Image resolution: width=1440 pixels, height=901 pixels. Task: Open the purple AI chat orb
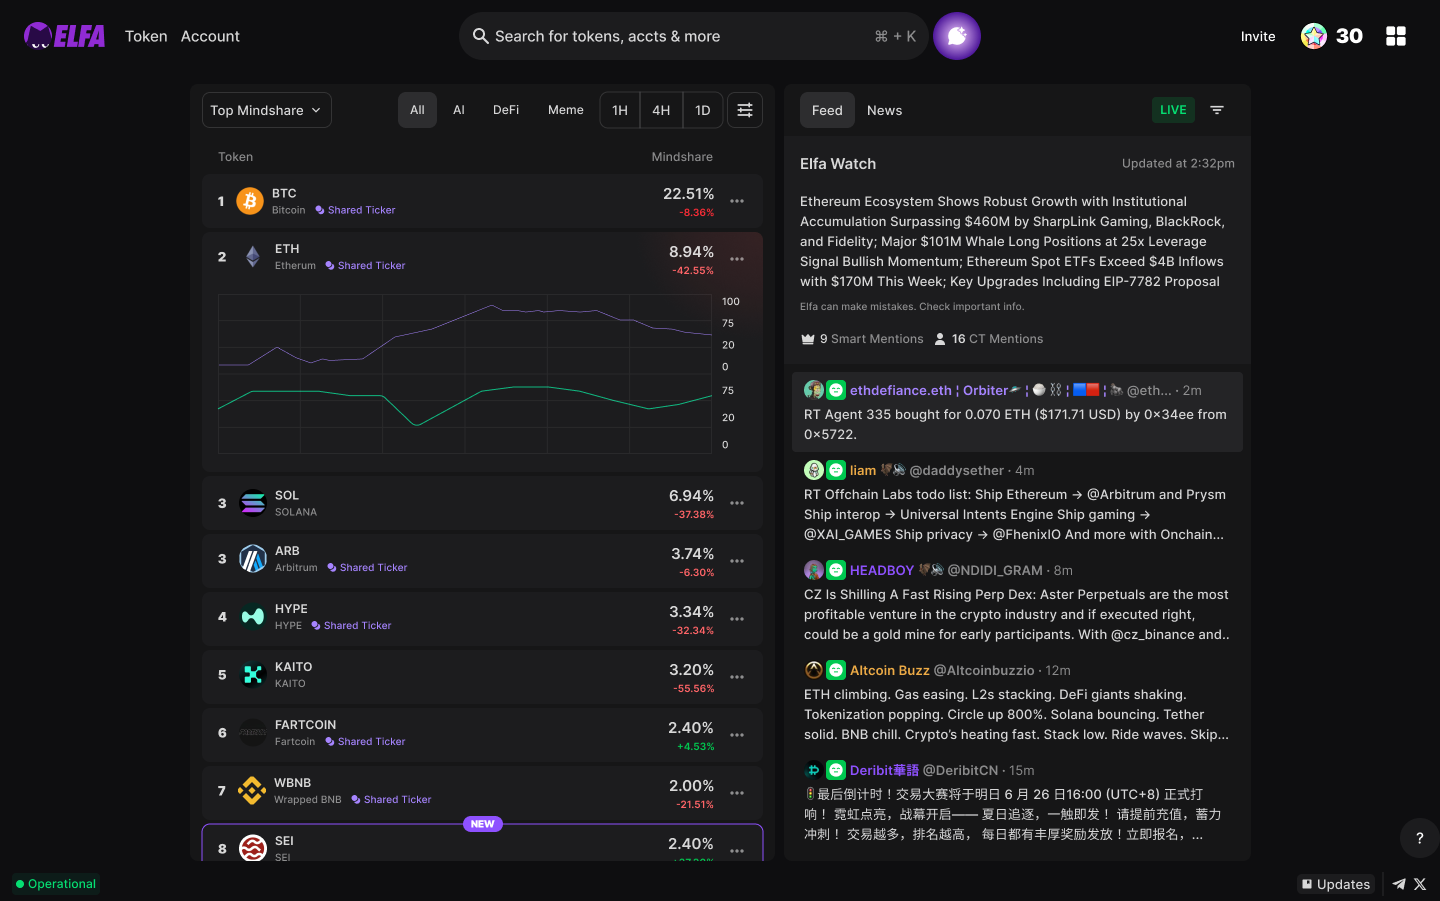pyautogui.click(x=957, y=36)
